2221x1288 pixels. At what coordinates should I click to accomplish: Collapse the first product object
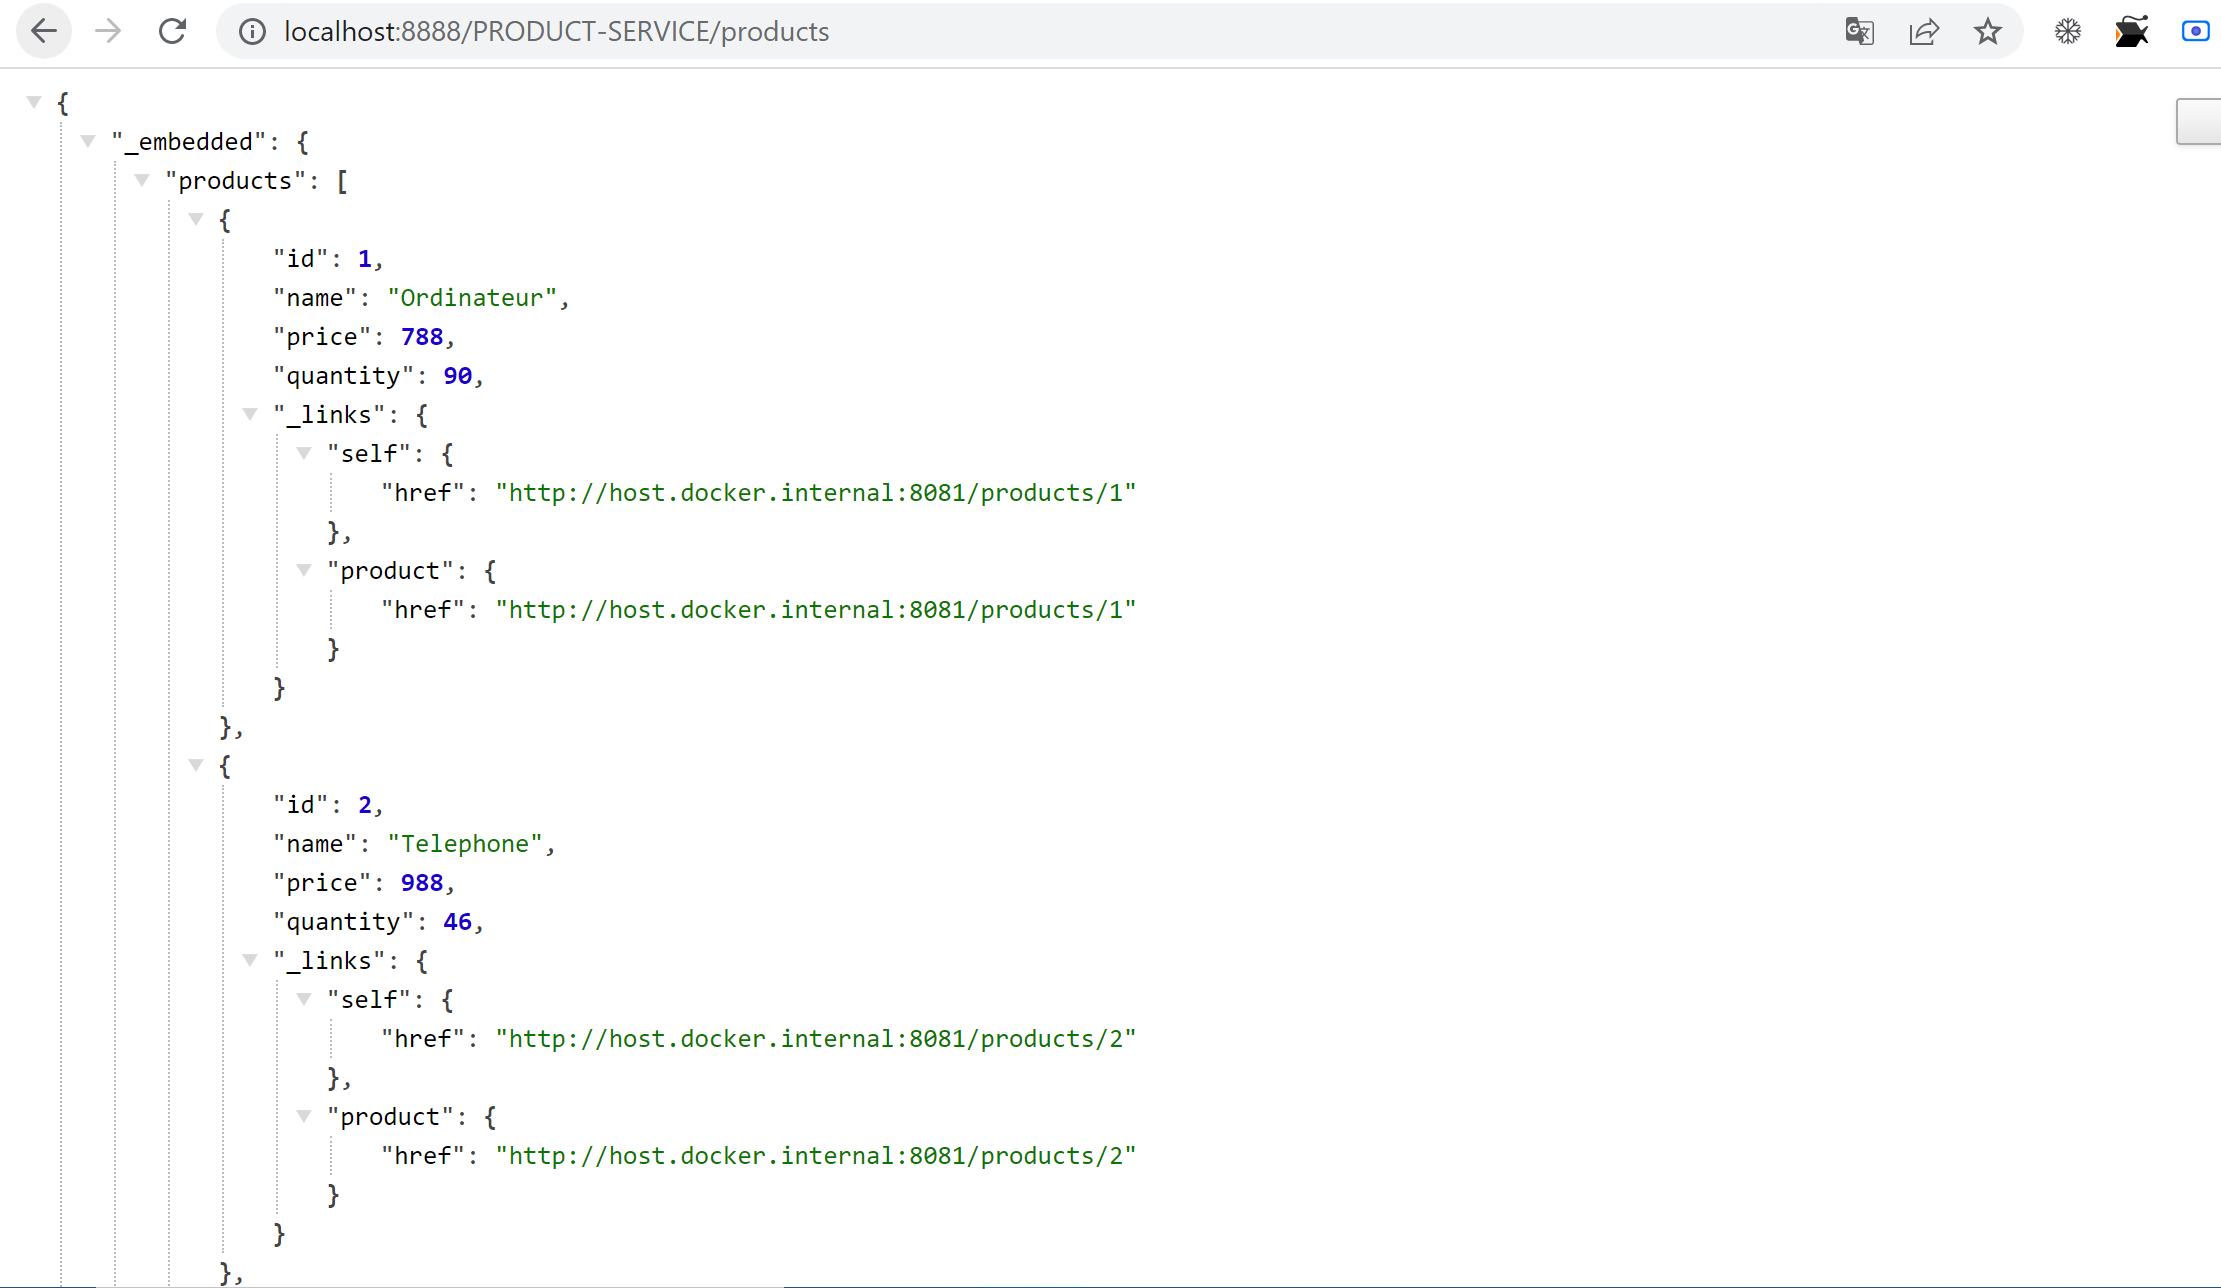[x=196, y=219]
